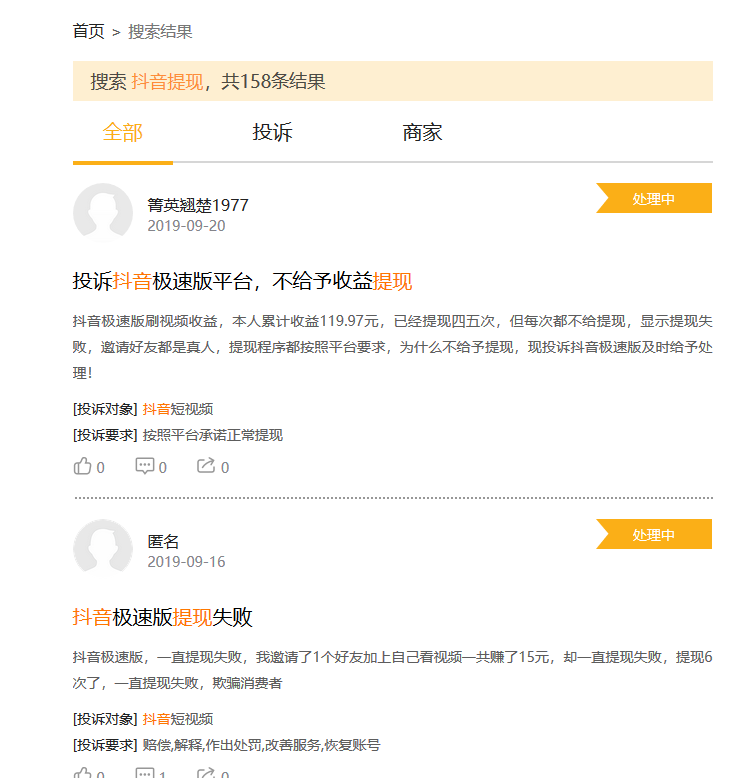Click the 搜索结果 breadcrumb text
Image resolution: width=749 pixels, height=778 pixels.
tap(160, 32)
